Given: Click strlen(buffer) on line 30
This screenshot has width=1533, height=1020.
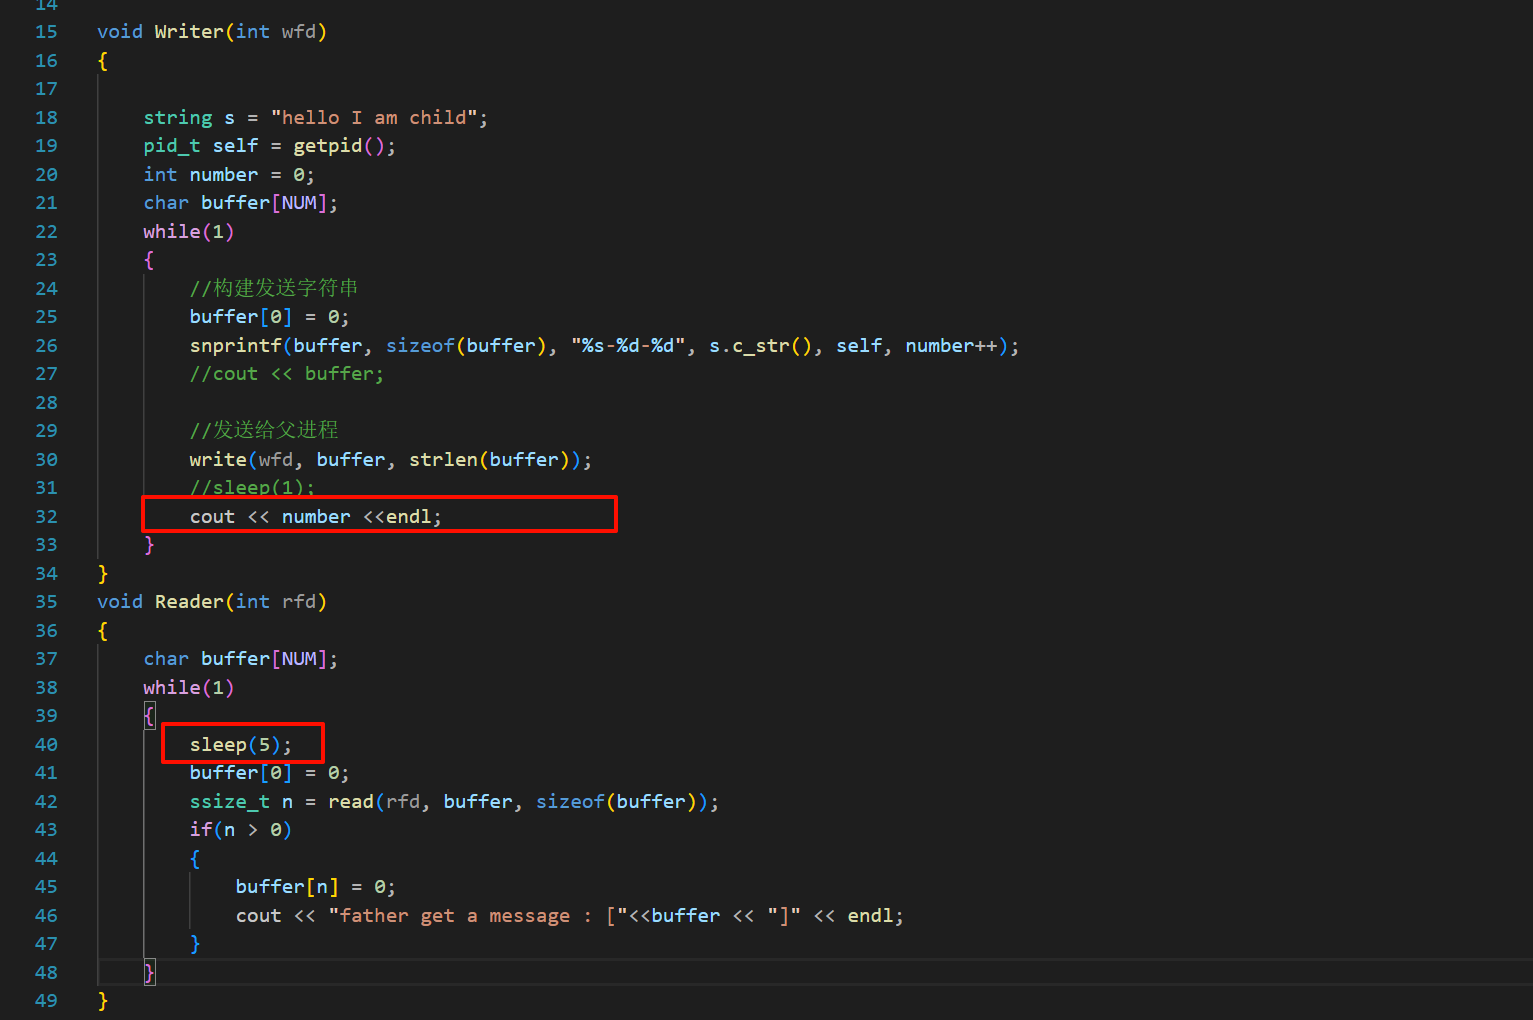Looking at the screenshot, I should [x=489, y=460].
